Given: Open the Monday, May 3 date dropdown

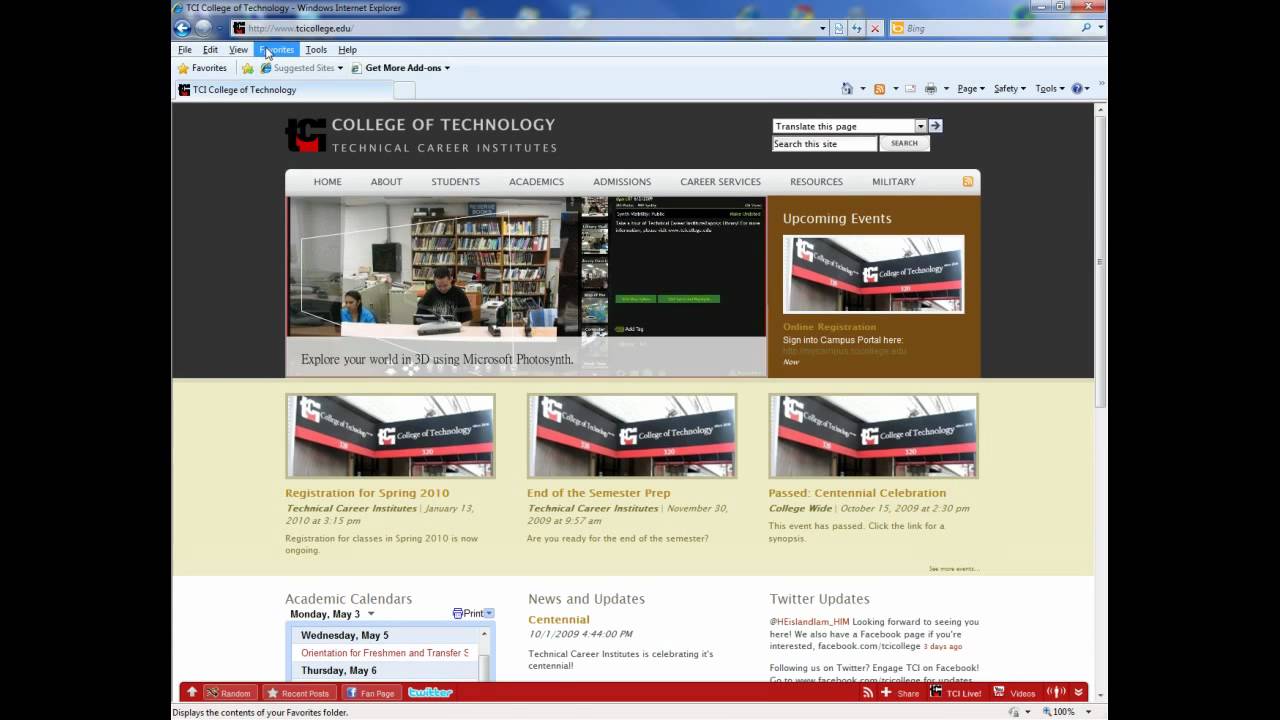Looking at the screenshot, I should tap(371, 614).
